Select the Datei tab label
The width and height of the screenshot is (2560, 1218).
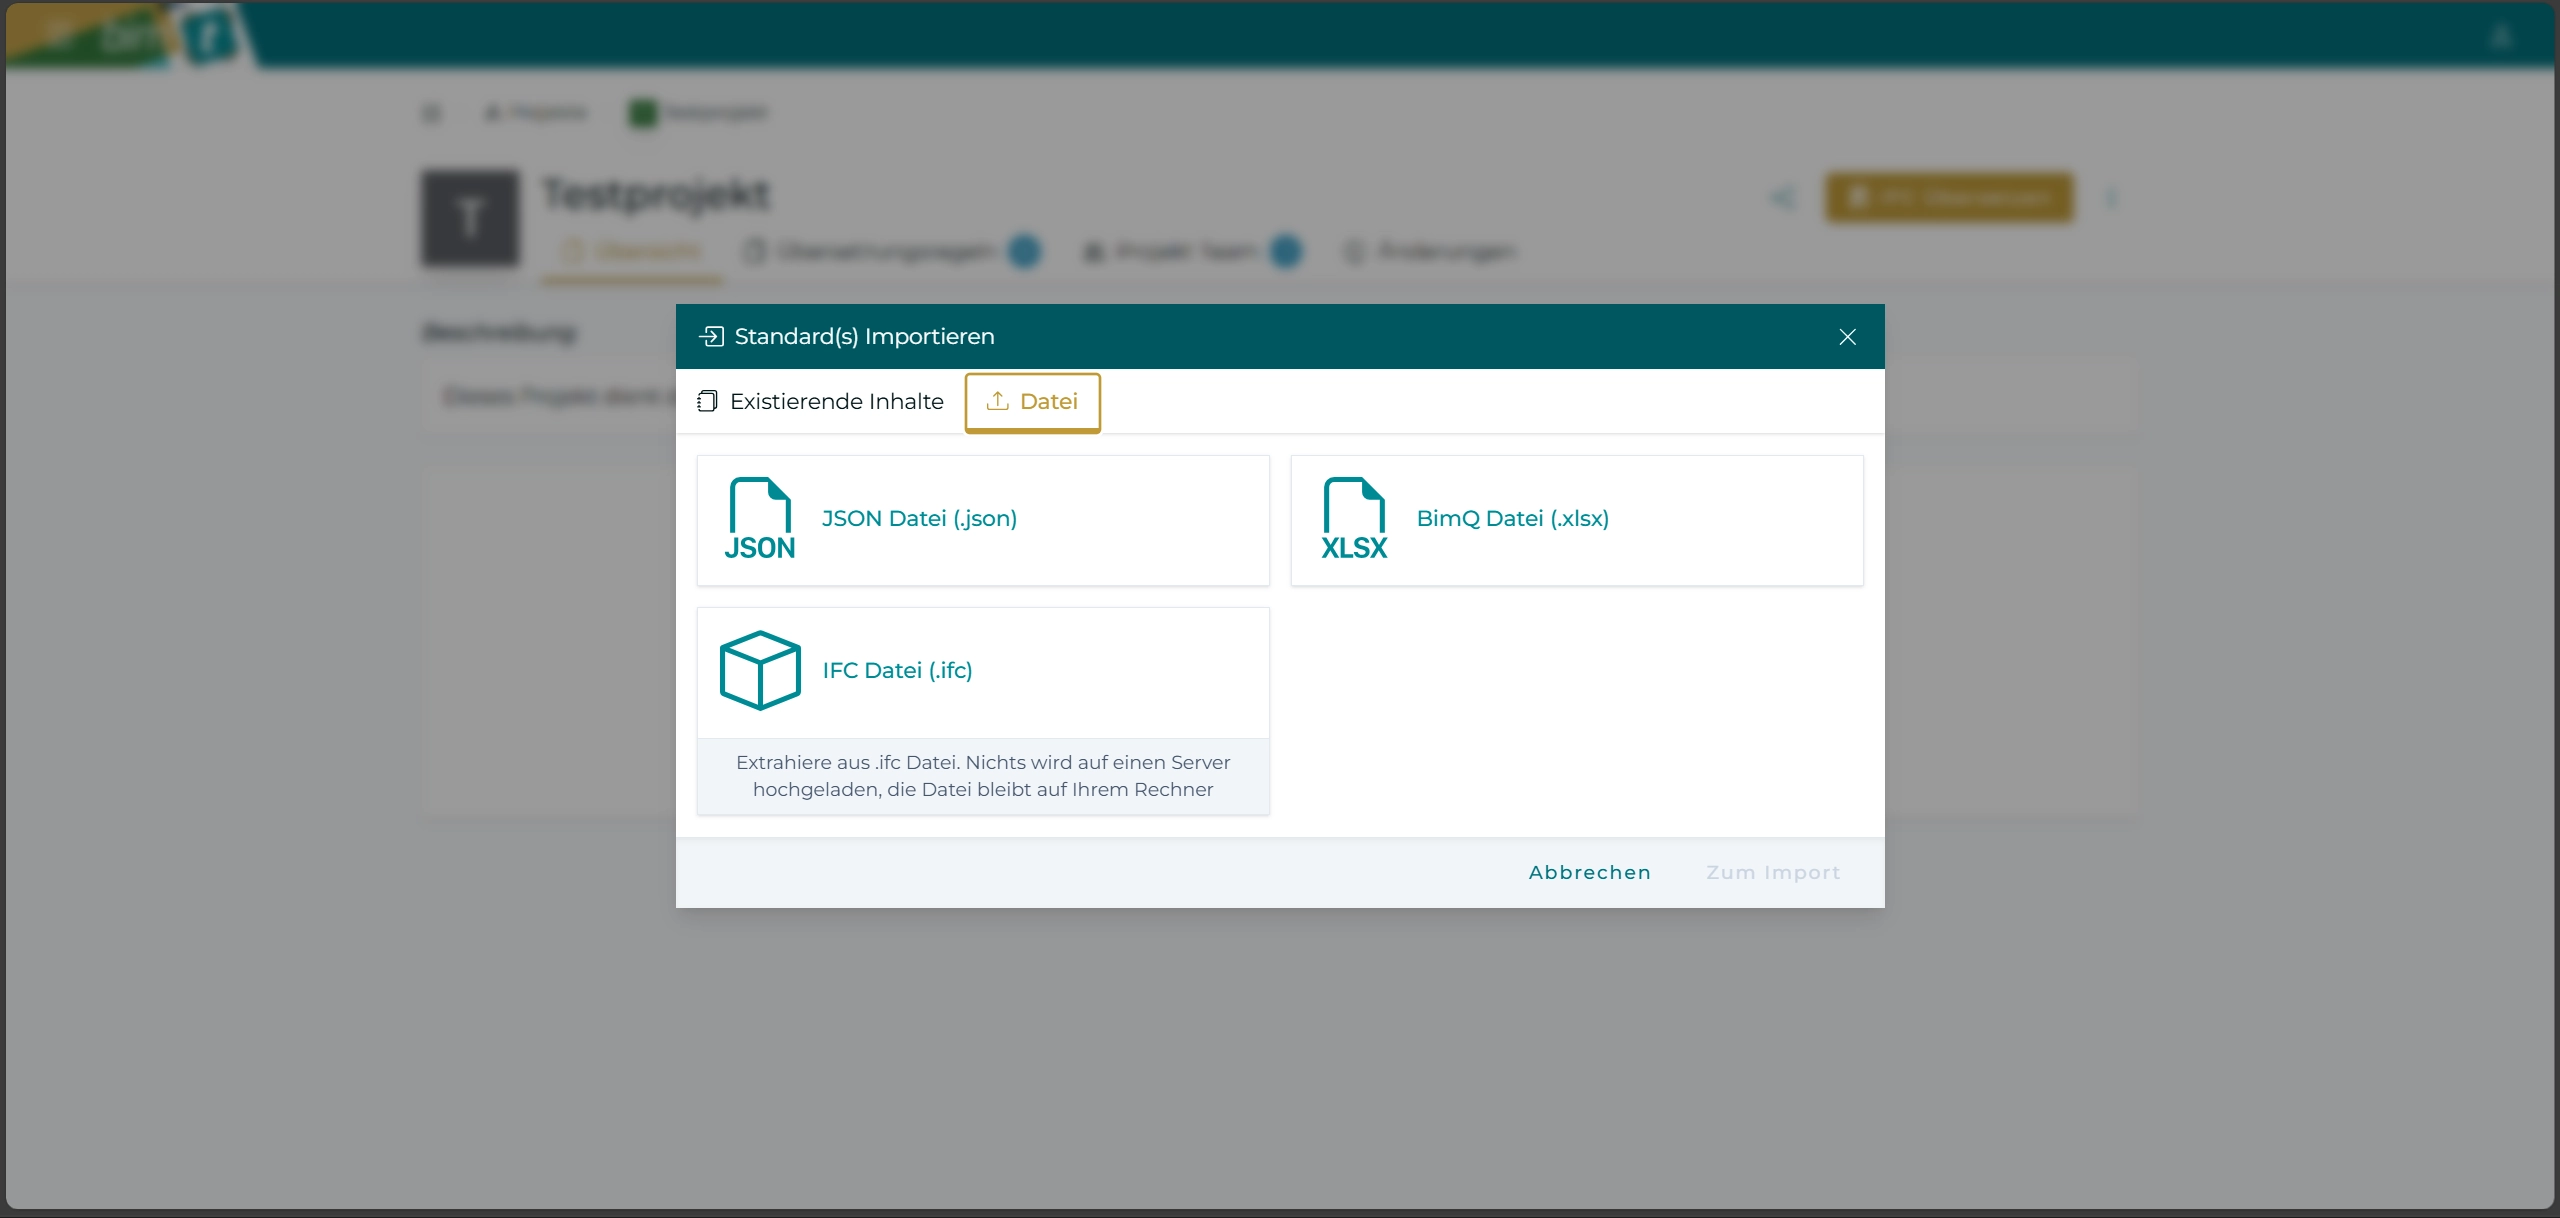[1048, 401]
